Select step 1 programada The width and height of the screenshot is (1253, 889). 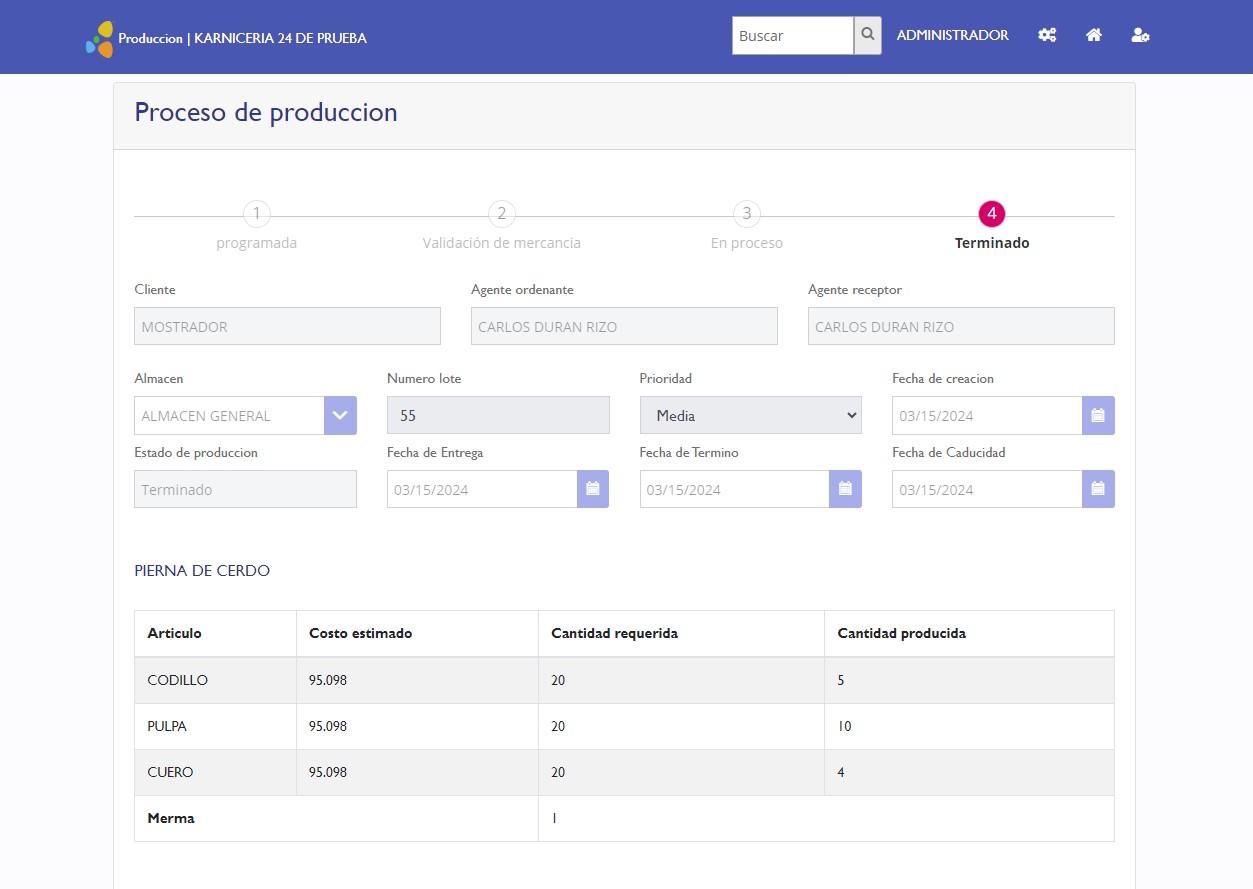[257, 214]
